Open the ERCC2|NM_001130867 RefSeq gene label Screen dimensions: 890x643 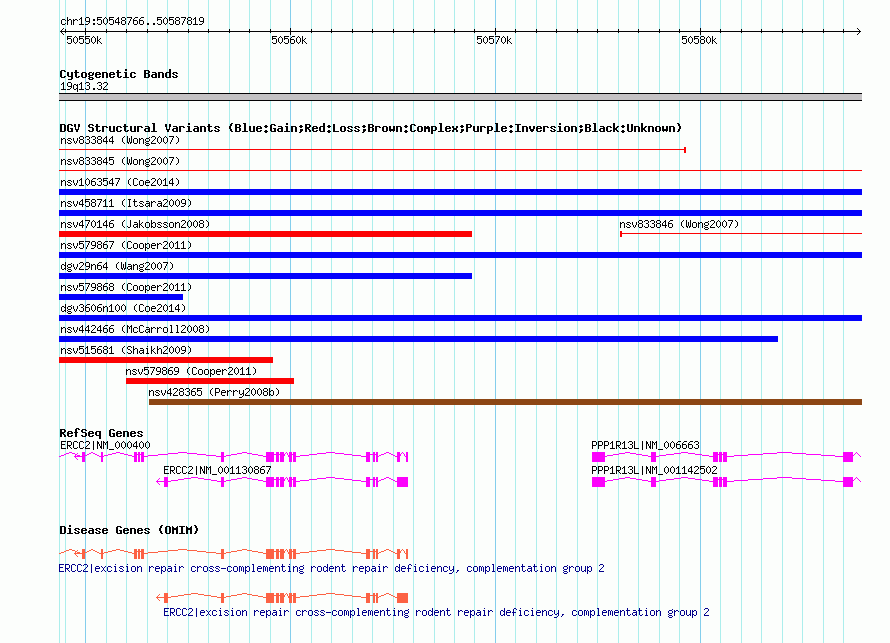217,470
